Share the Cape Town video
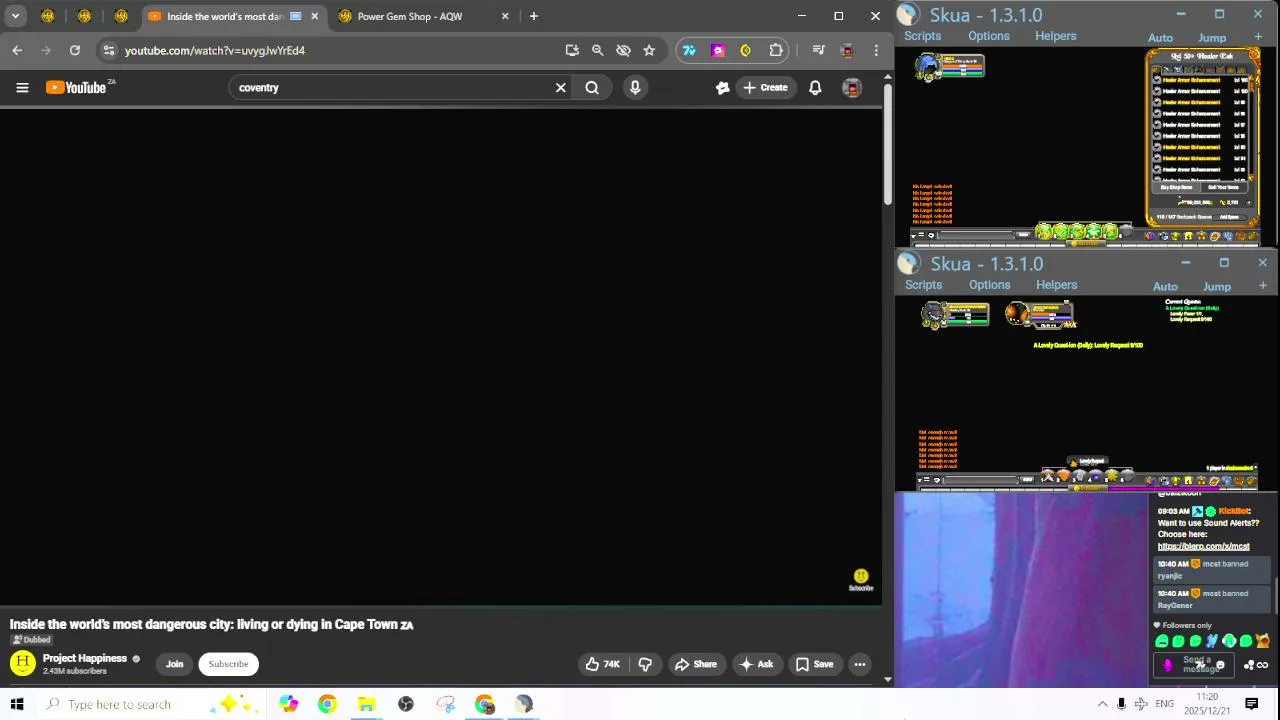 point(695,664)
